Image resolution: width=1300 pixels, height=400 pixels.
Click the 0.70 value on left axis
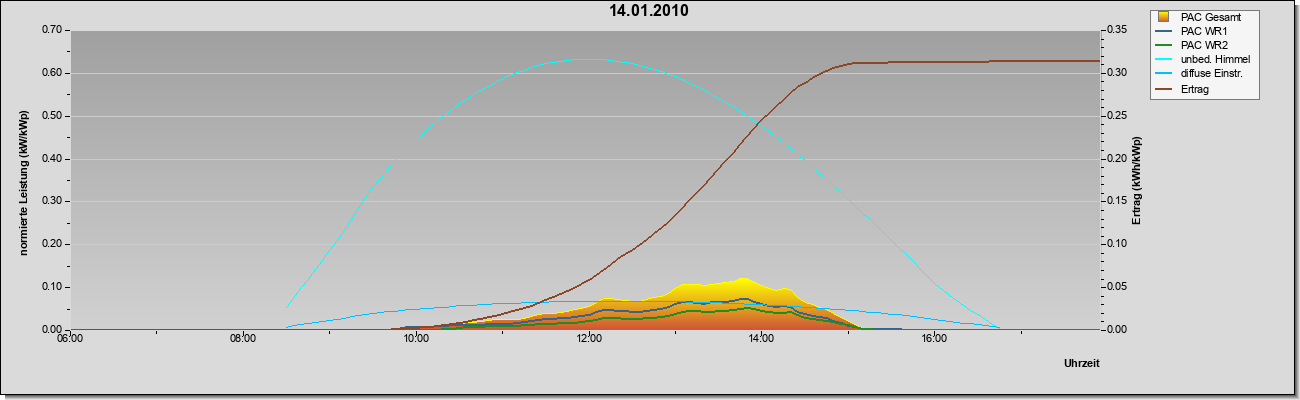click(52, 30)
